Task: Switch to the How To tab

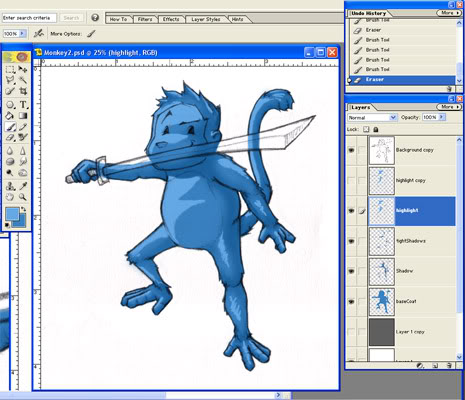Action: point(119,19)
